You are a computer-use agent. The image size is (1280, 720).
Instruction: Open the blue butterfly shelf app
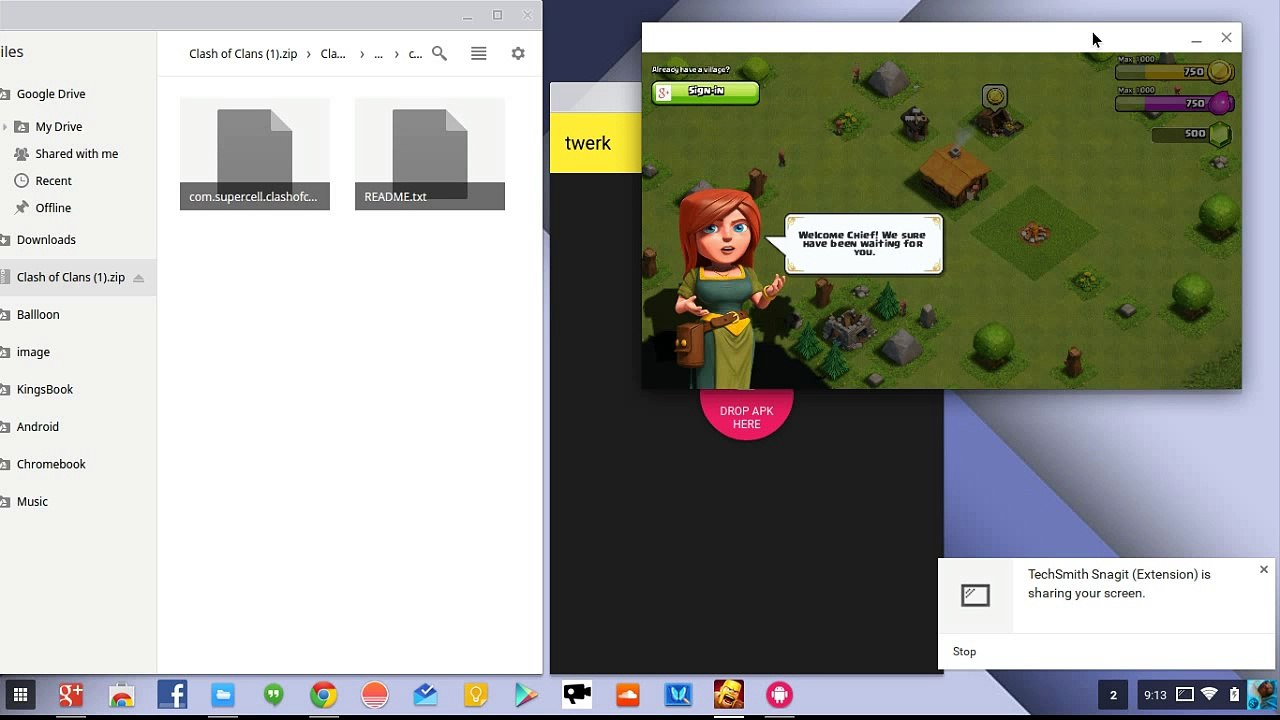coord(678,694)
